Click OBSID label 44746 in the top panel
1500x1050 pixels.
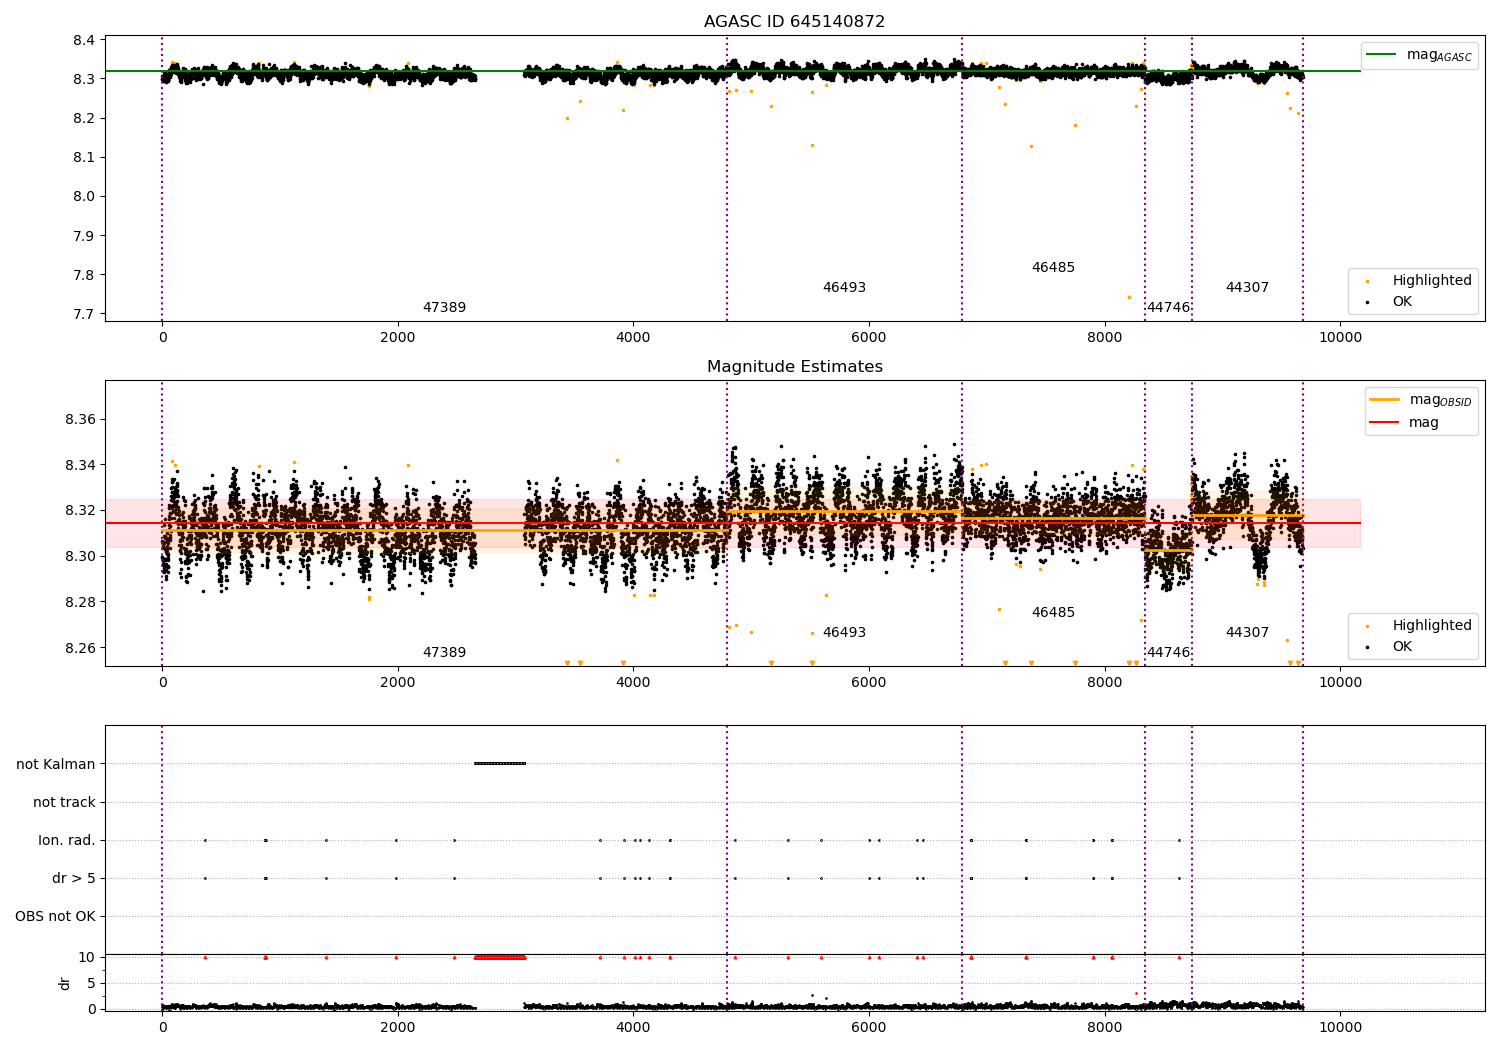point(1168,307)
